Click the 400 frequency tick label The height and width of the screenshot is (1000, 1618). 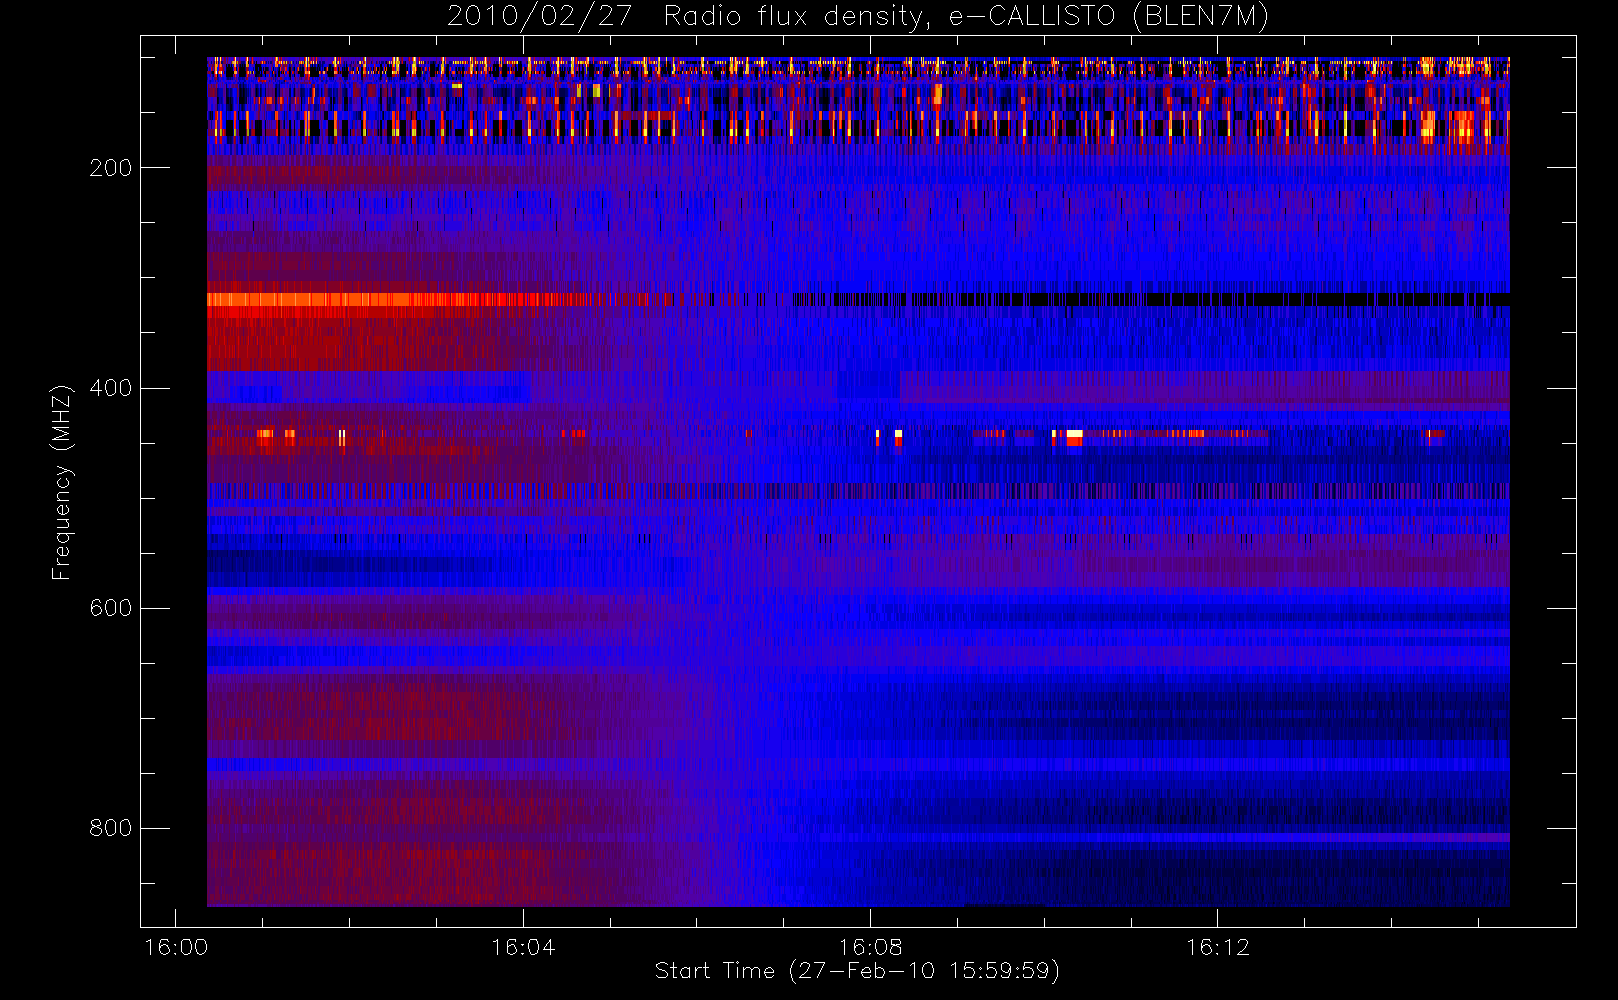(110, 388)
